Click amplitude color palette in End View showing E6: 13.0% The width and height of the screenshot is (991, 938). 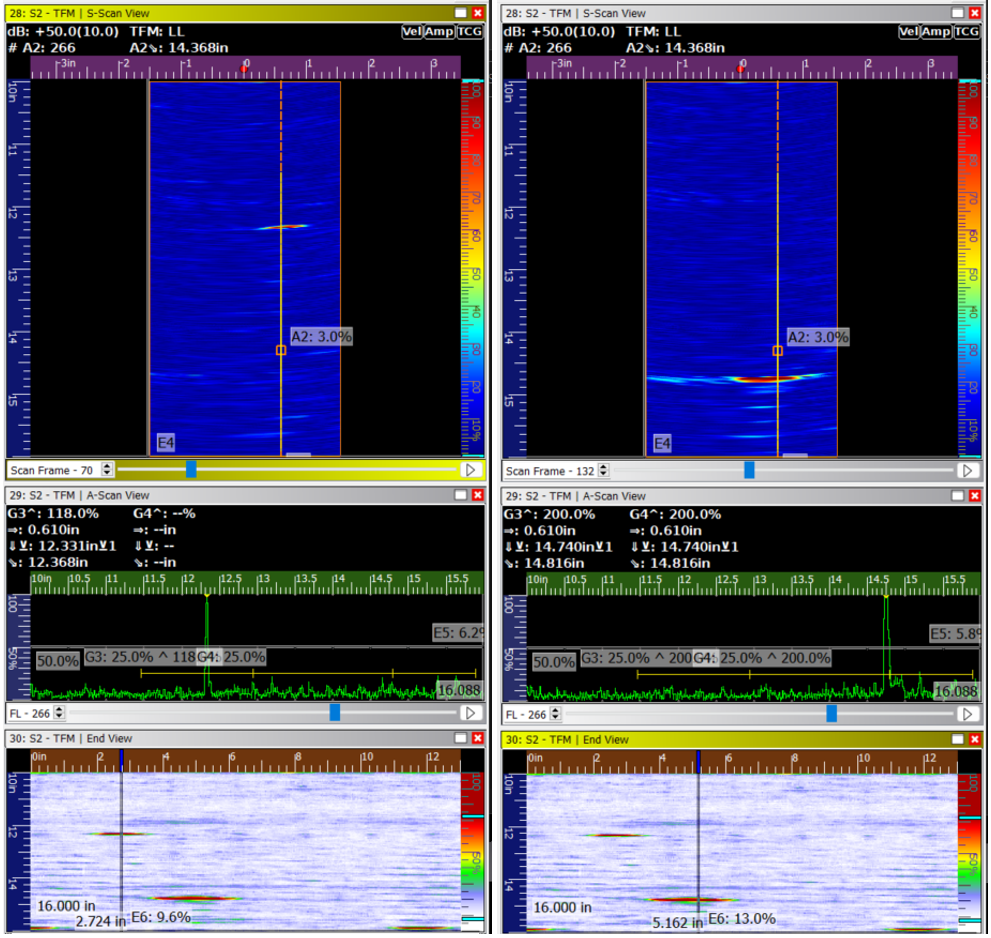click(970, 851)
